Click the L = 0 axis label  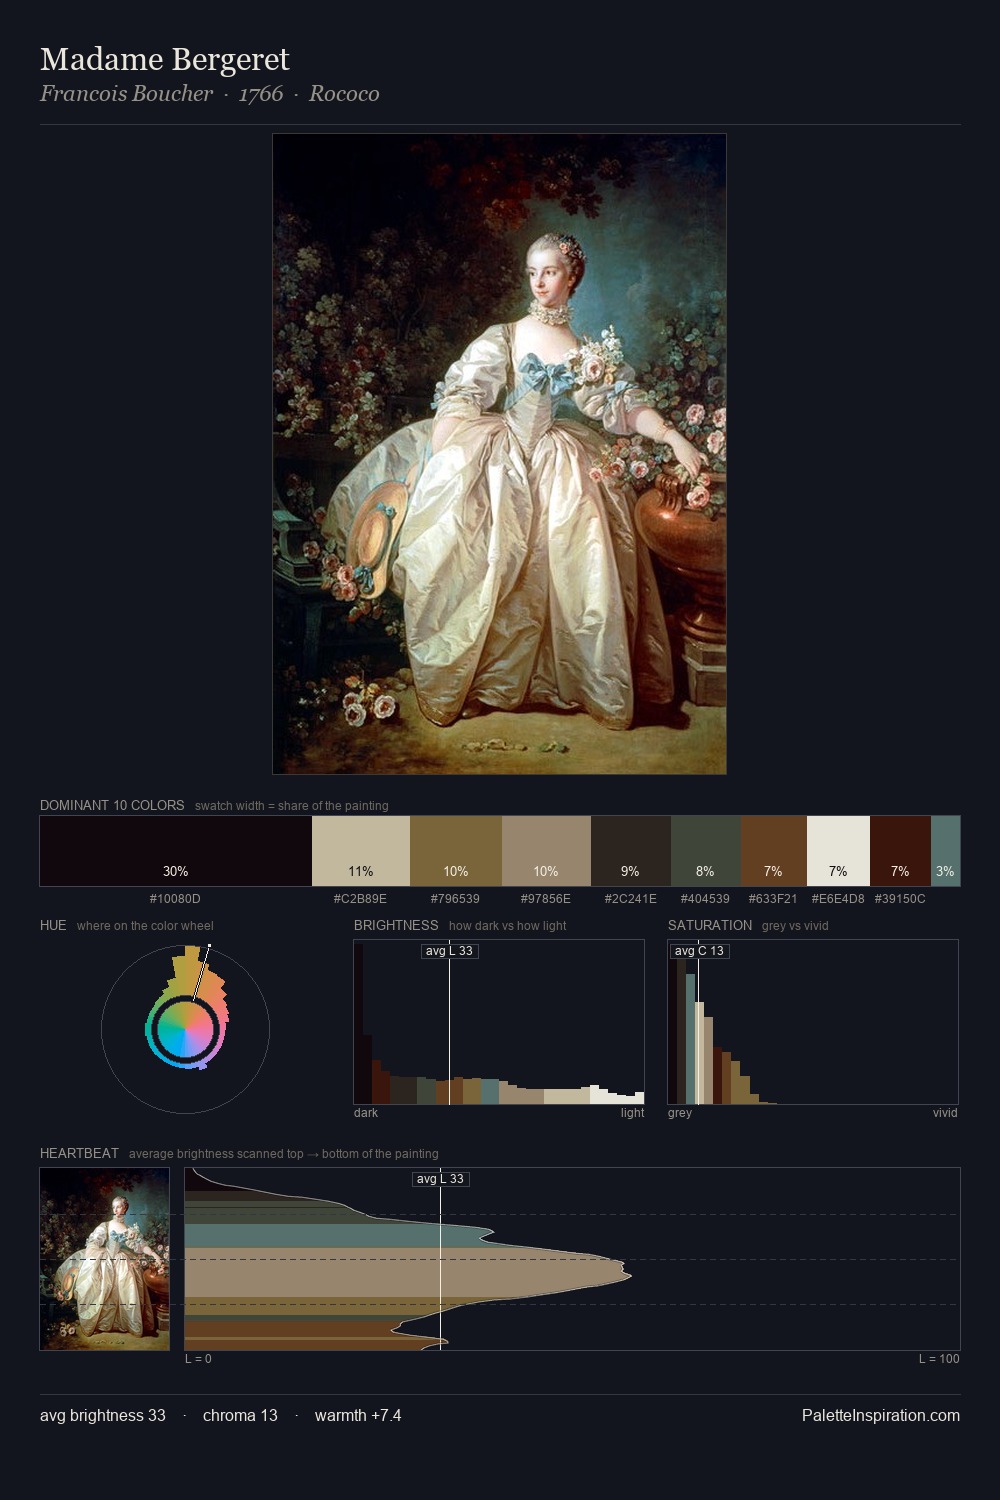pyautogui.click(x=198, y=1359)
